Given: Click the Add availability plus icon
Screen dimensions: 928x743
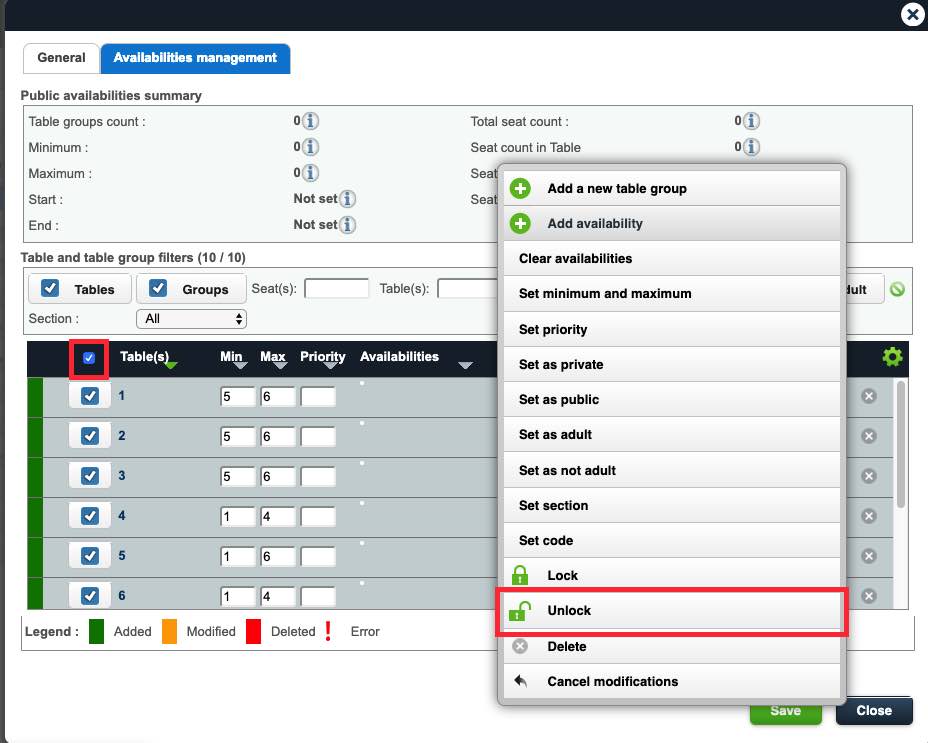Looking at the screenshot, I should pyautogui.click(x=519, y=223).
